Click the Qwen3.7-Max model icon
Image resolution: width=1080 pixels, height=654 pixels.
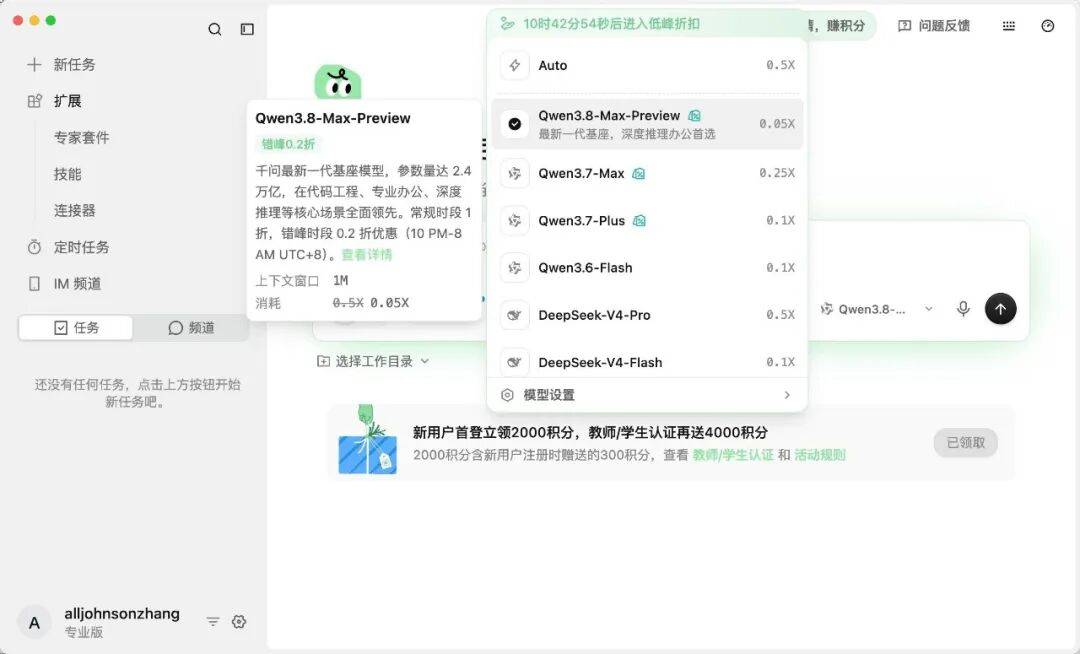pos(515,173)
